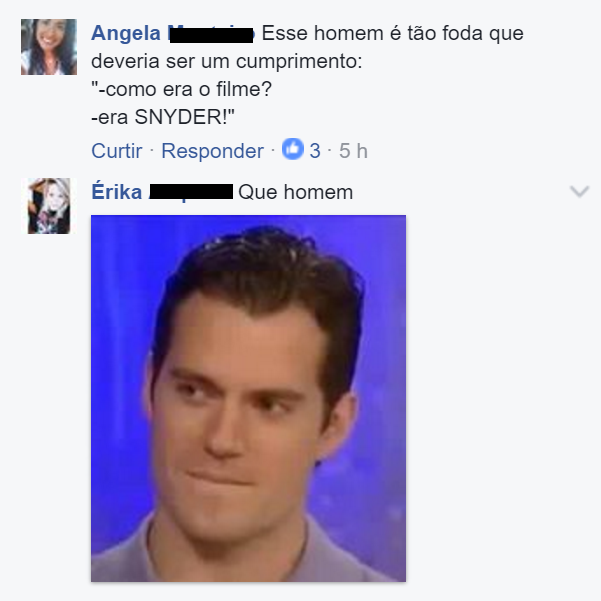Click the blue thumbs-up reaction icon

[293, 149]
